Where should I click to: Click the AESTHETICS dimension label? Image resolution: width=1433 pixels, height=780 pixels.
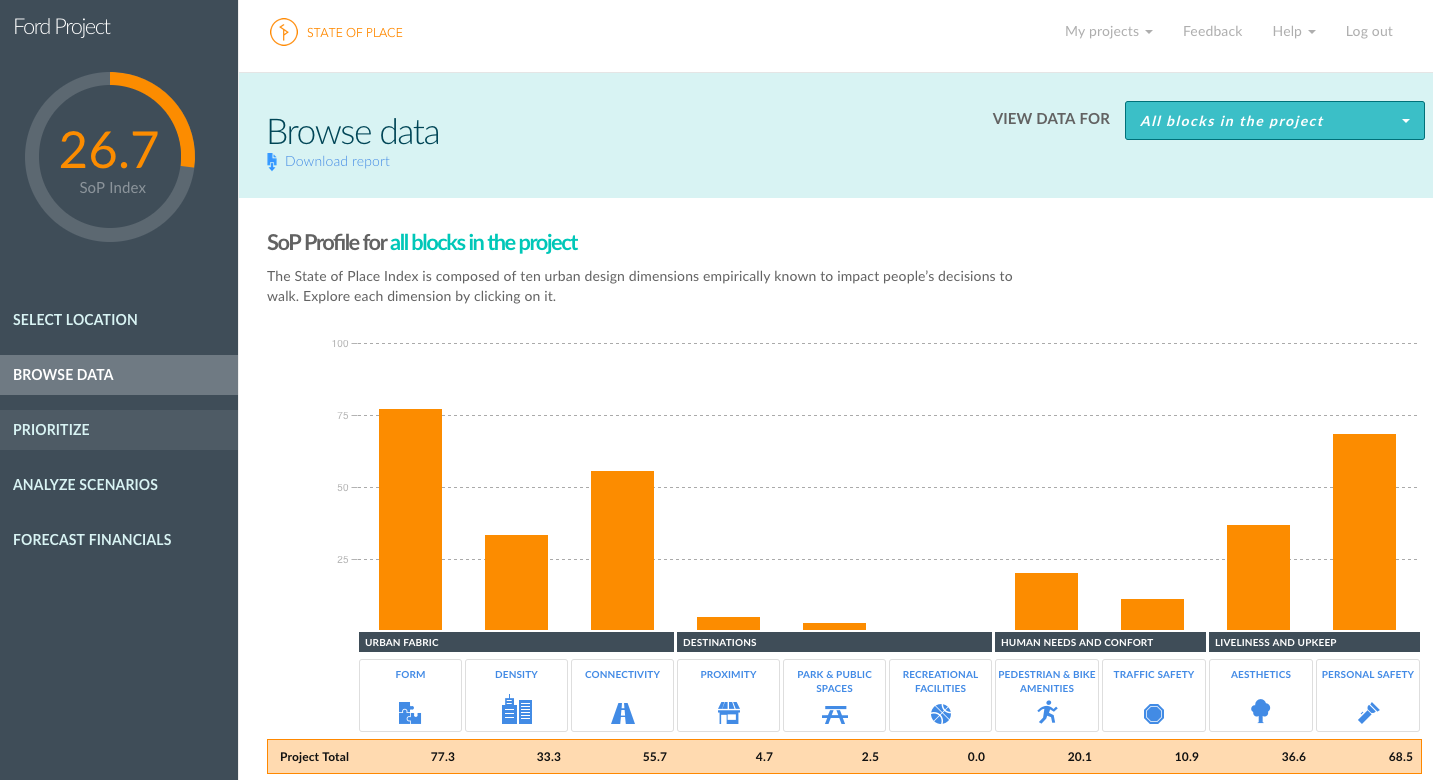1261,675
